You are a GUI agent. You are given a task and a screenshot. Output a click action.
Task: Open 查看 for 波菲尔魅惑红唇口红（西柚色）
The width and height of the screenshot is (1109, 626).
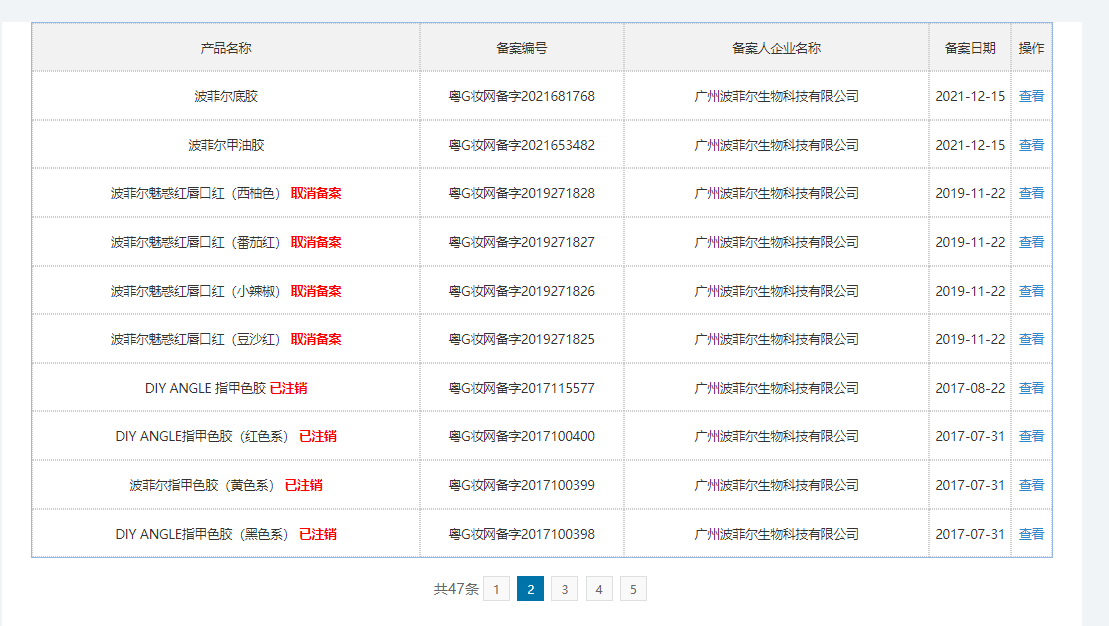(x=1031, y=193)
